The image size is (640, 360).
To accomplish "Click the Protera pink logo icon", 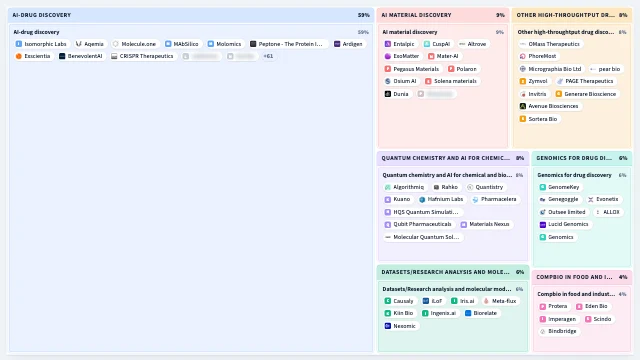I will point(543,307).
